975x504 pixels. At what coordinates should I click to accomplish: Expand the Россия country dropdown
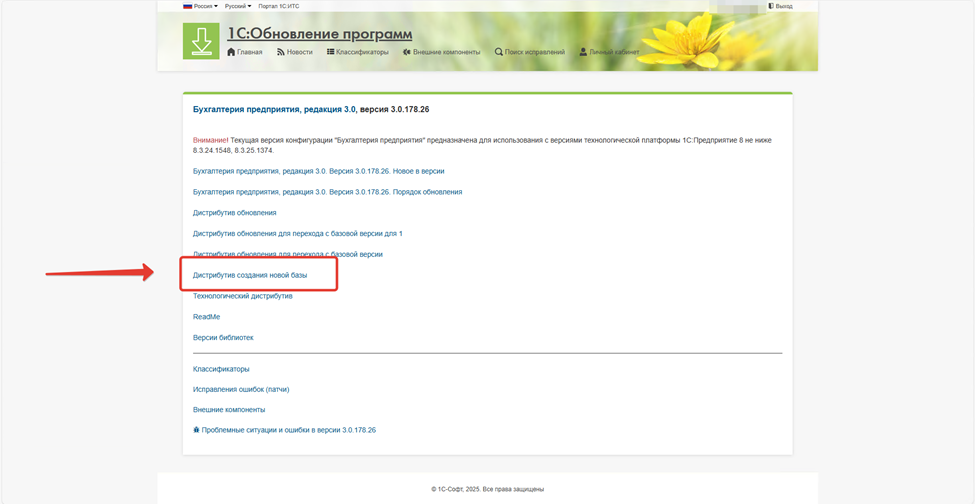[x=205, y=6]
